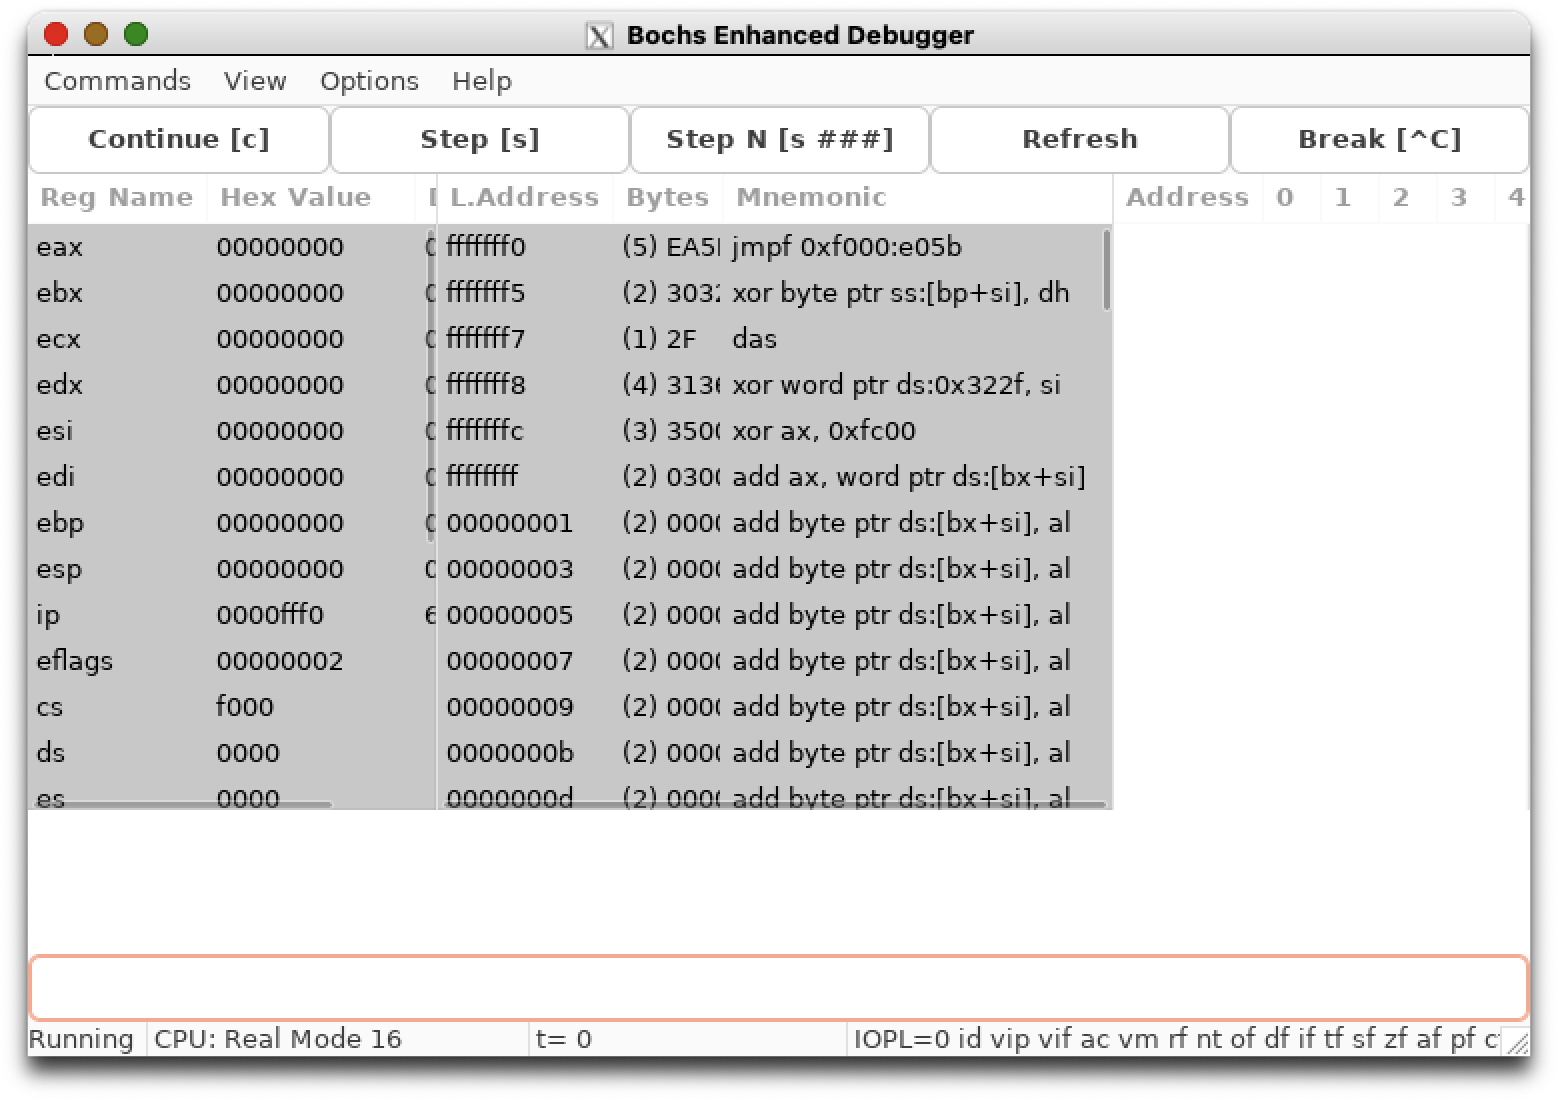The height and width of the screenshot is (1100, 1558).
Task: Click the Reg Name column header
Action: pos(117,197)
